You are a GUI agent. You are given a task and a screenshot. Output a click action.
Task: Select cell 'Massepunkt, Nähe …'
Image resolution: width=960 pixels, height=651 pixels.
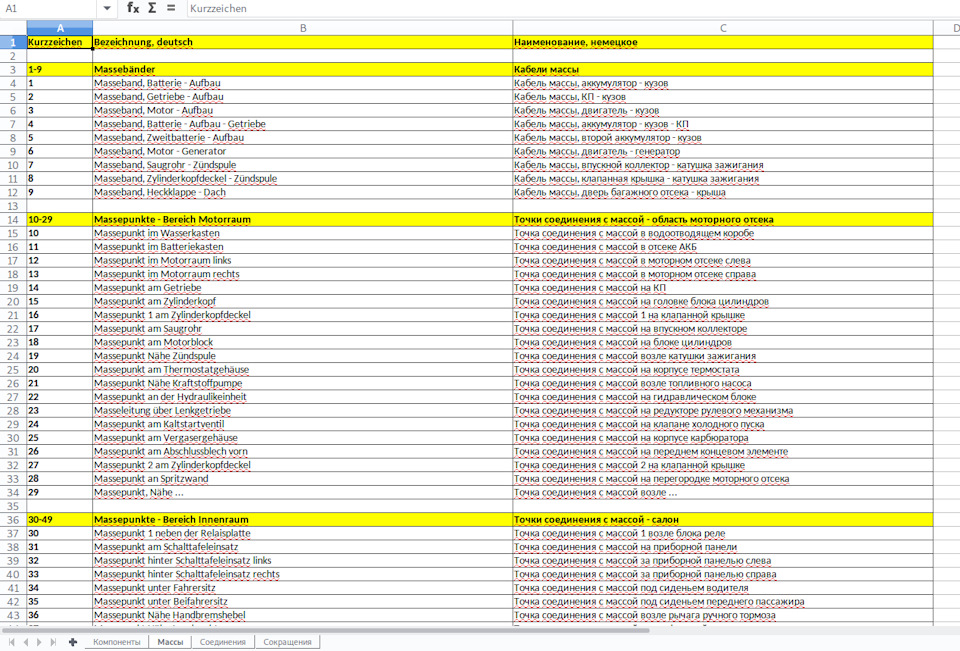click(x=303, y=492)
